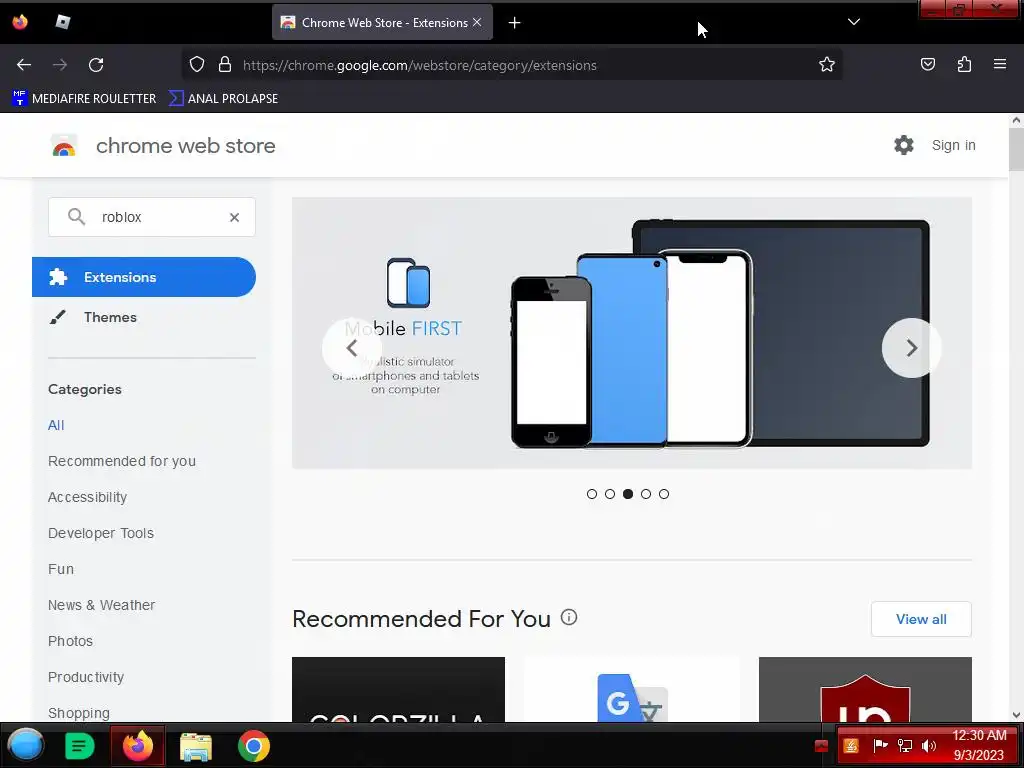
Task: Show the next carousel slide
Action: tap(911, 348)
